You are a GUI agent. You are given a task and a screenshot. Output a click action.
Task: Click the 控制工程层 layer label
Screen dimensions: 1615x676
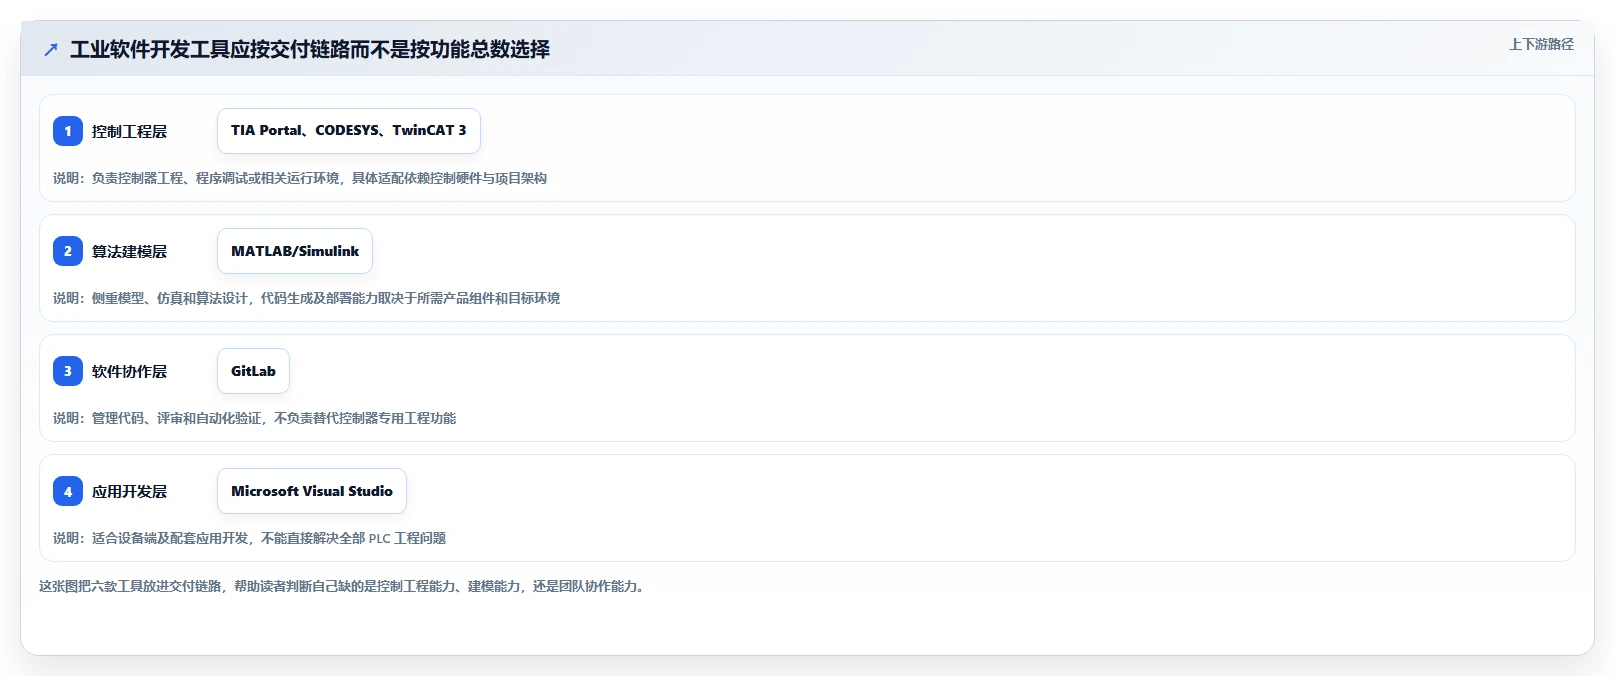pyautogui.click(x=129, y=131)
